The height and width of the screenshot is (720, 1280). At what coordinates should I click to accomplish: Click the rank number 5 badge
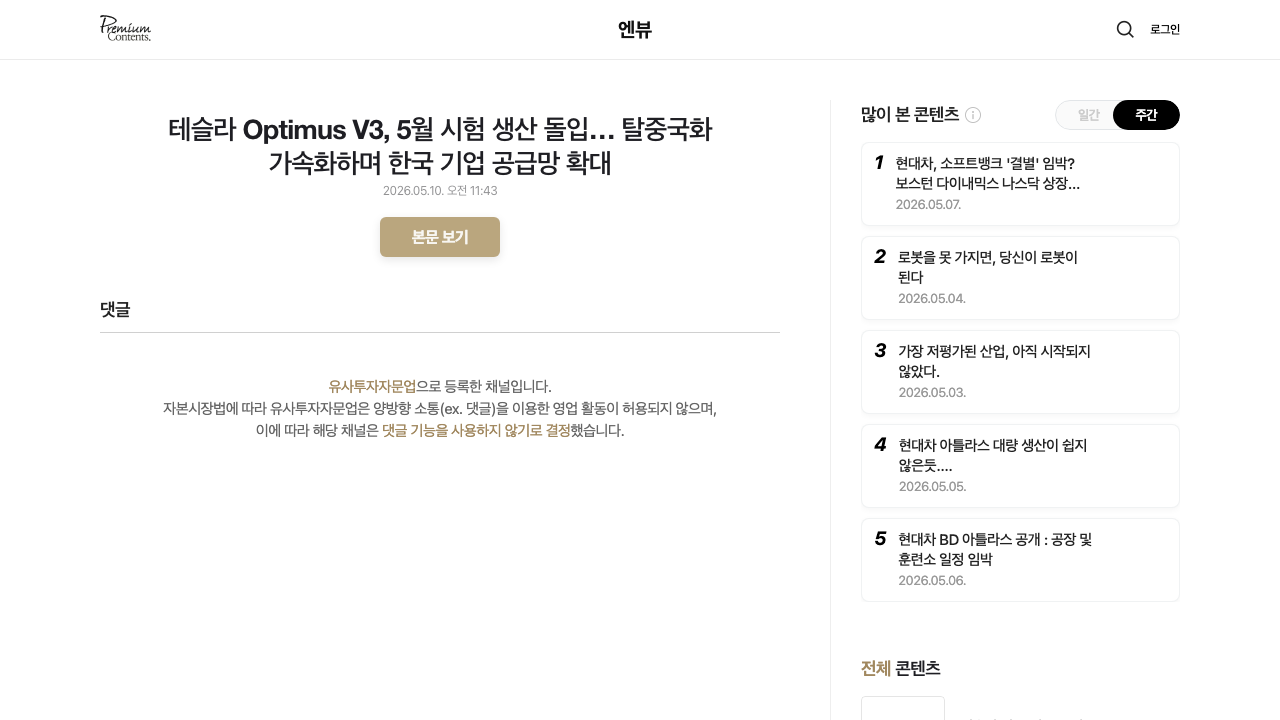pyautogui.click(x=880, y=539)
